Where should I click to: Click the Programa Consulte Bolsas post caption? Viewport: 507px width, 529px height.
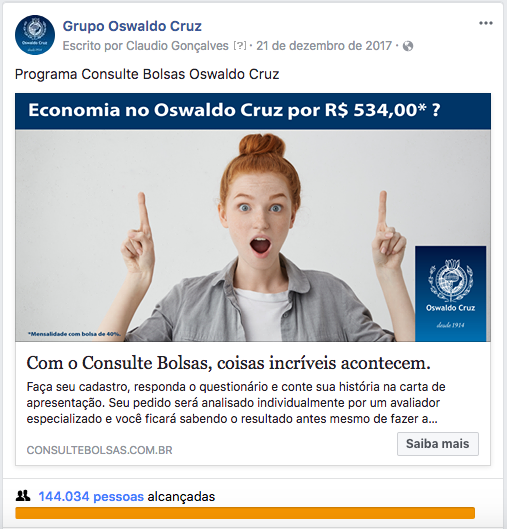pos(147,74)
